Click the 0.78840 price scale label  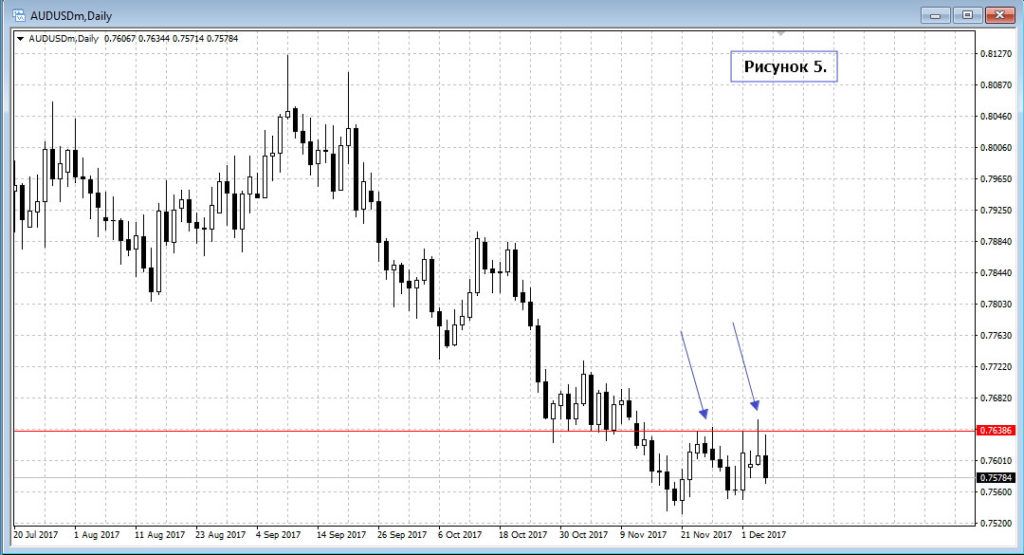click(x=995, y=241)
